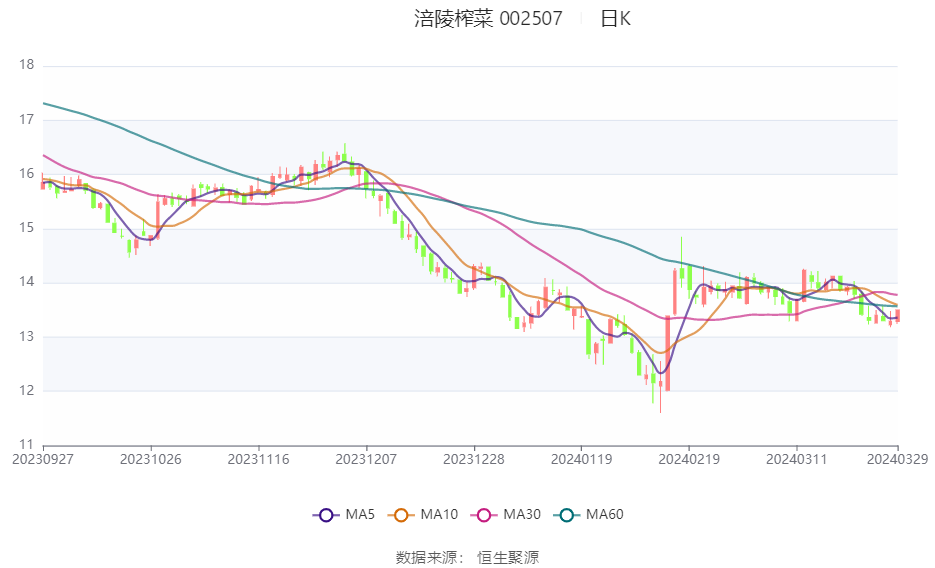The image size is (935, 568).
Task: Hide the MA30 line via its label
Action: [522, 514]
